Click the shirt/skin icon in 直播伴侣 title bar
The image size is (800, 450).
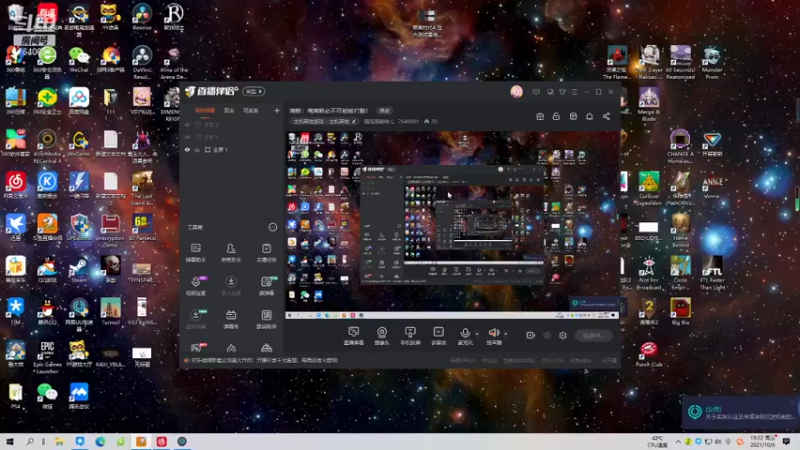click(562, 92)
